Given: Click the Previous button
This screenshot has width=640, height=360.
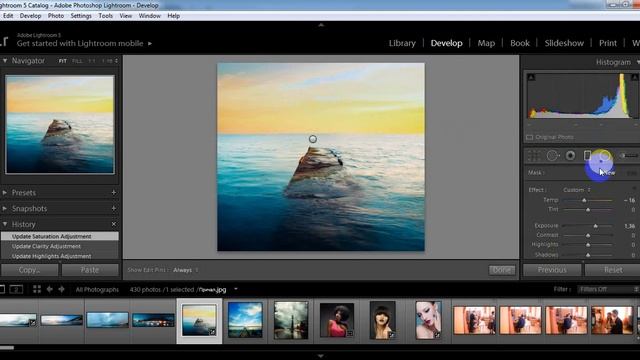Looking at the screenshot, I should click(552, 270).
